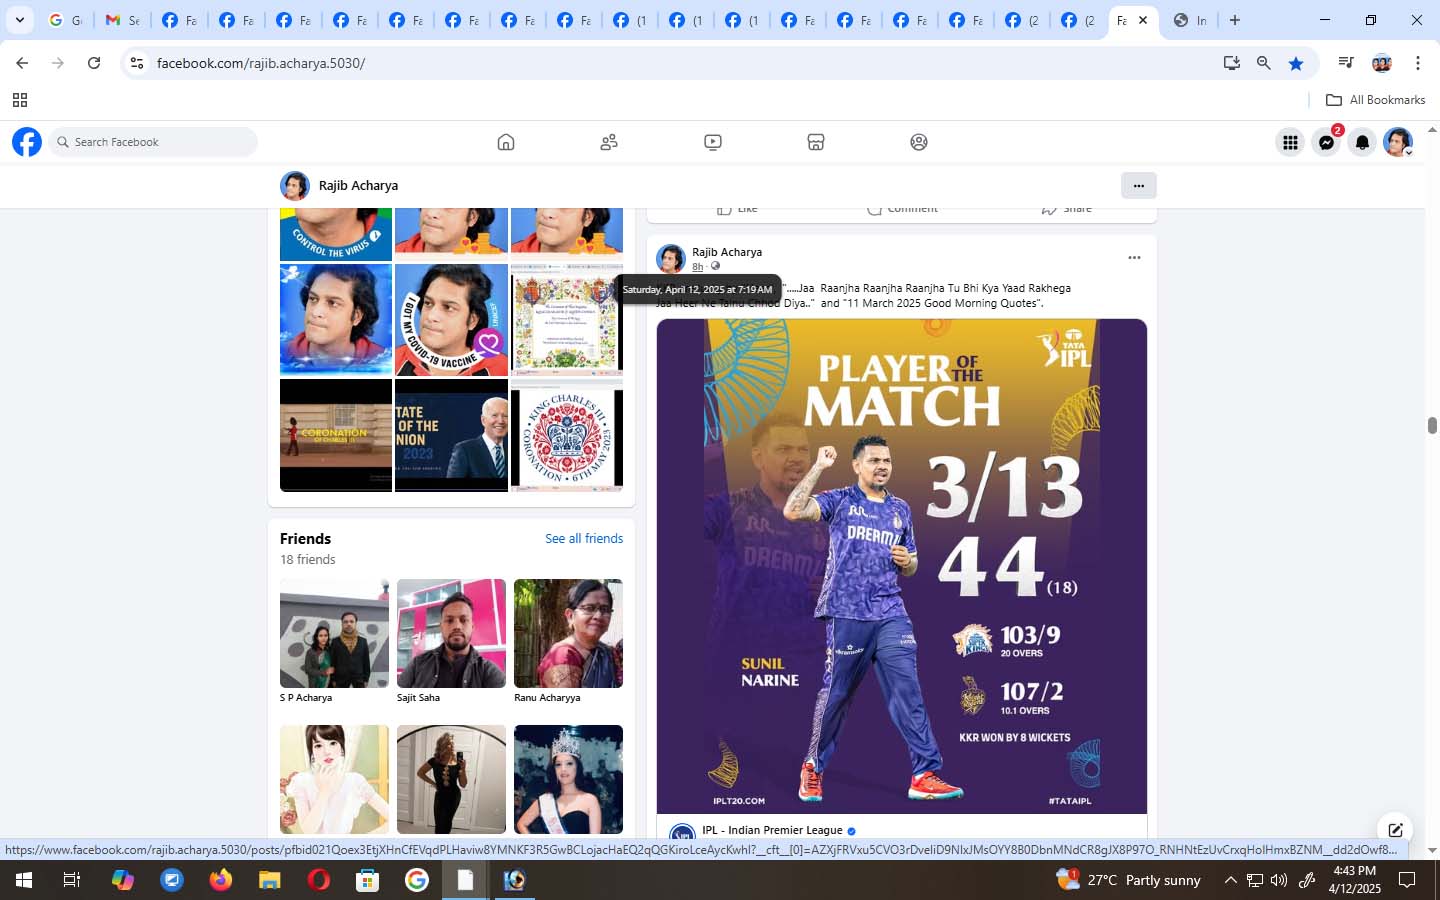
Task: Switch to the Gmail tab
Action: coord(122,20)
